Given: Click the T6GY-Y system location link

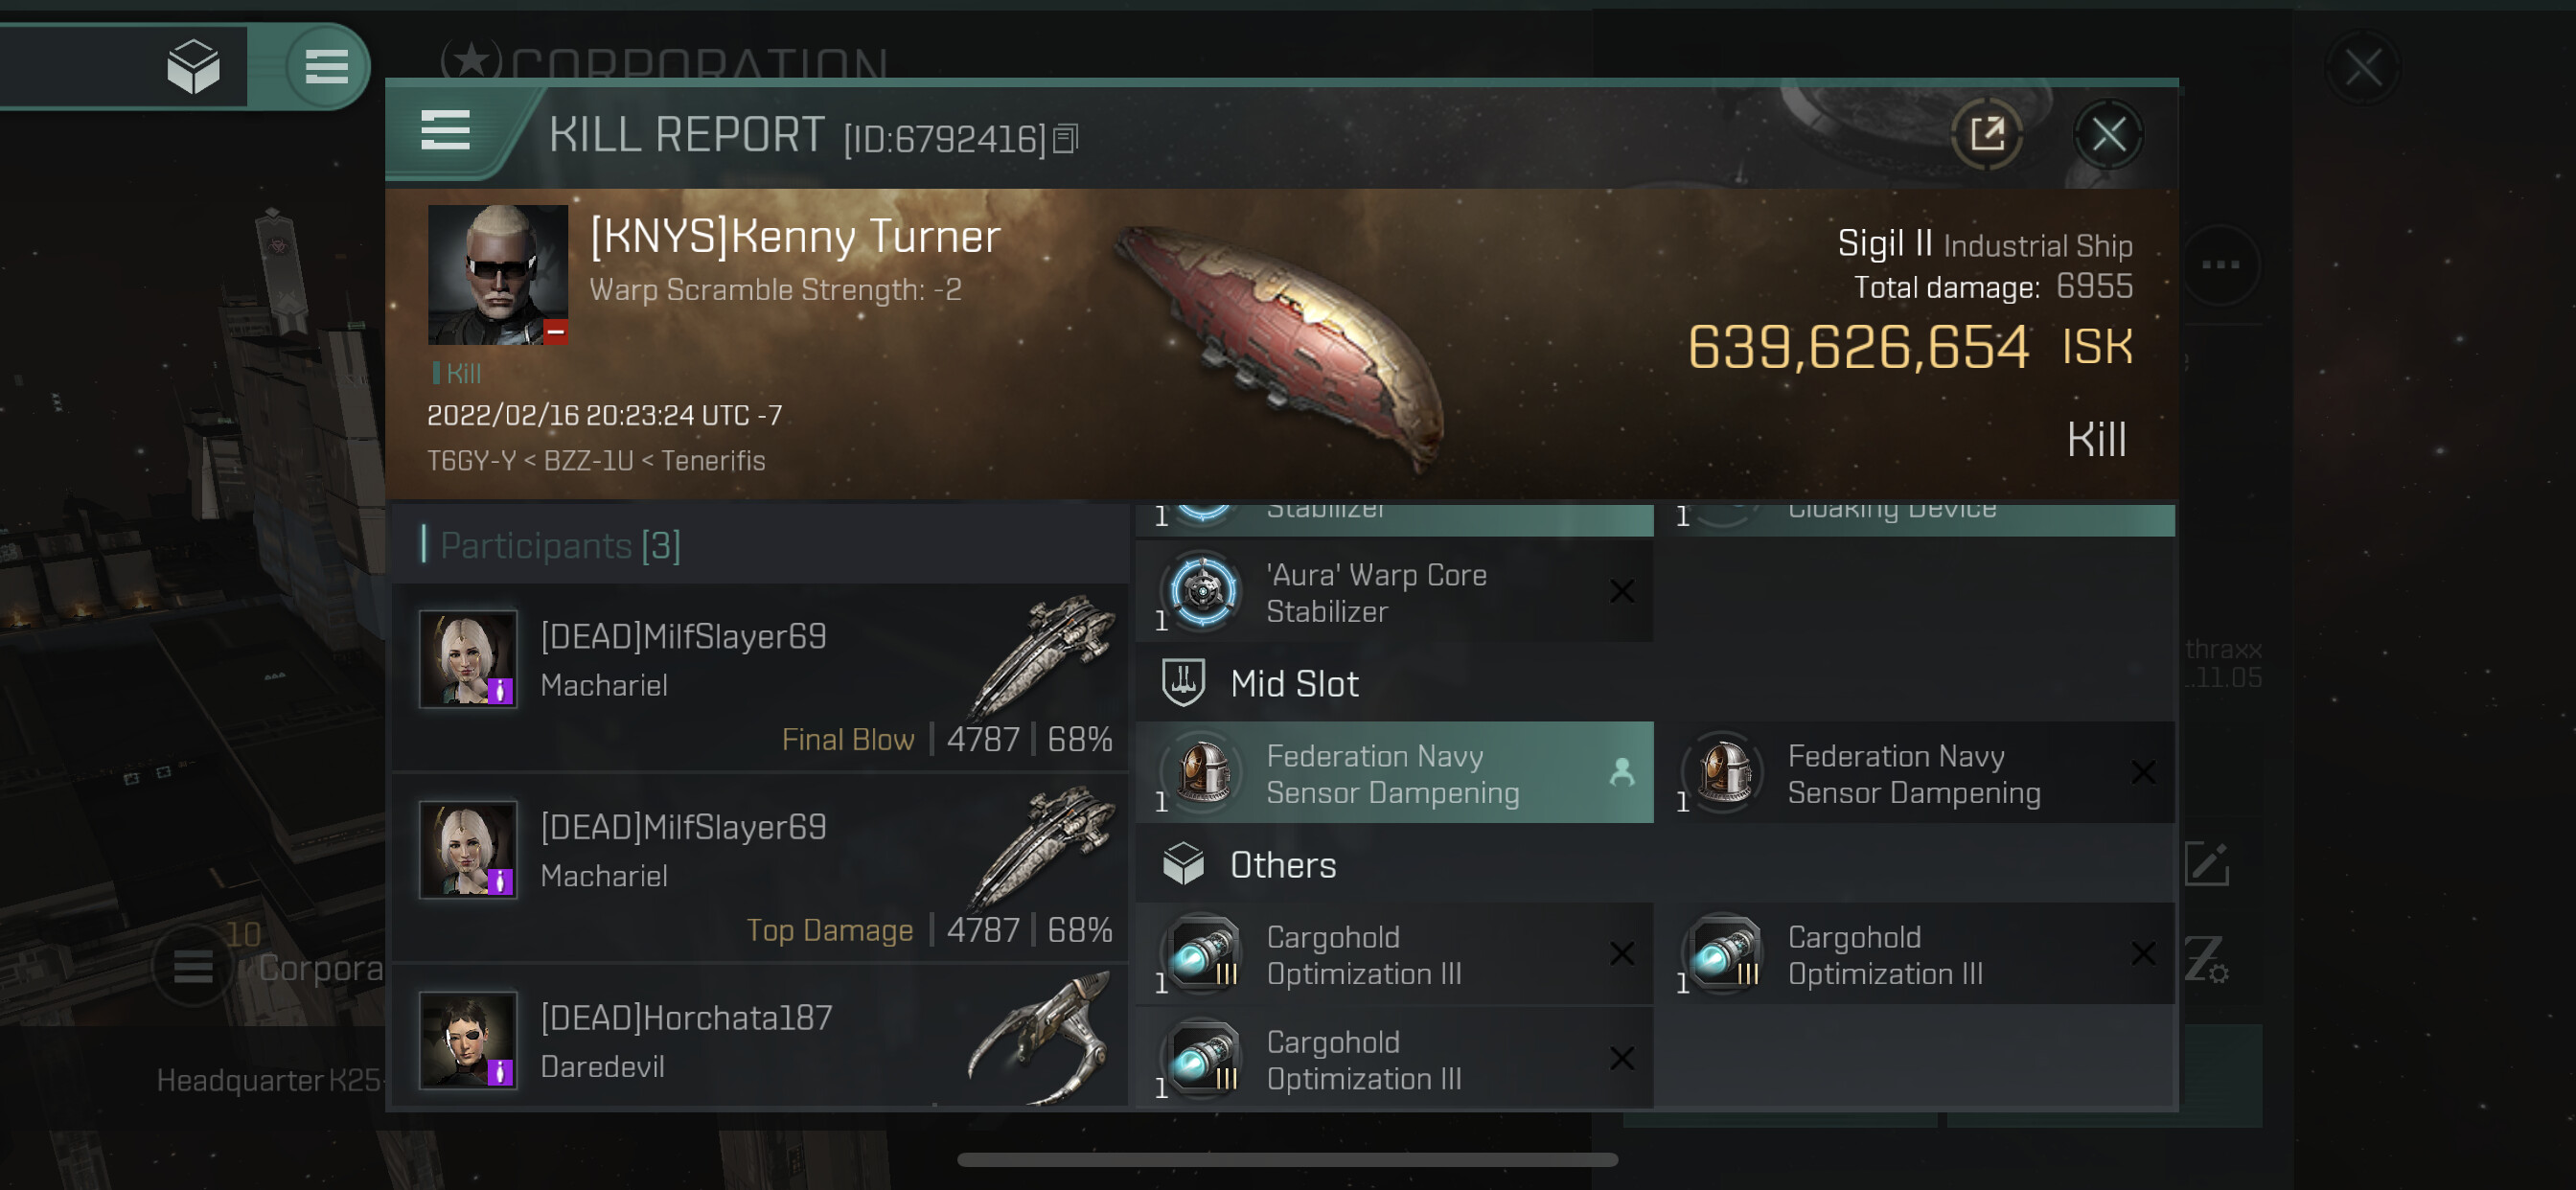Looking at the screenshot, I should coord(470,461).
